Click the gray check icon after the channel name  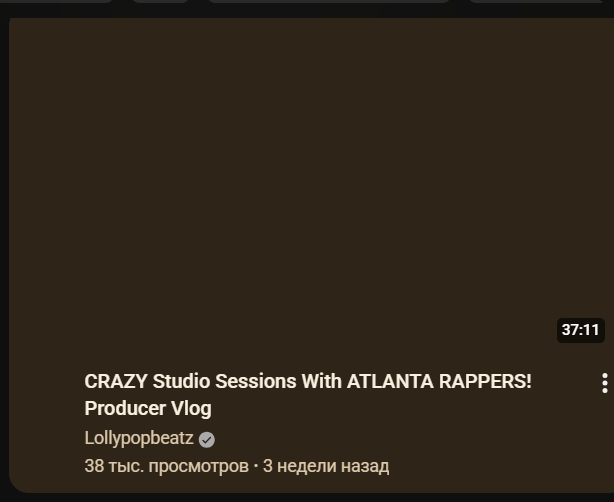coord(207,439)
